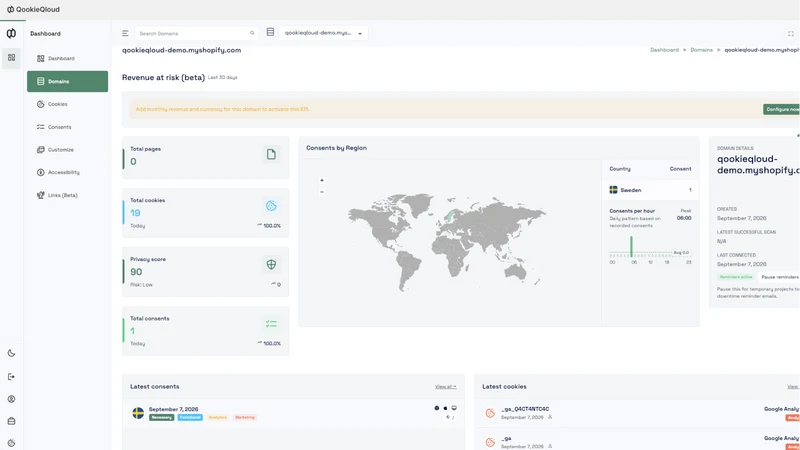
Task: Click the cookie icon at bottom of left rail
Action: (x=11, y=443)
